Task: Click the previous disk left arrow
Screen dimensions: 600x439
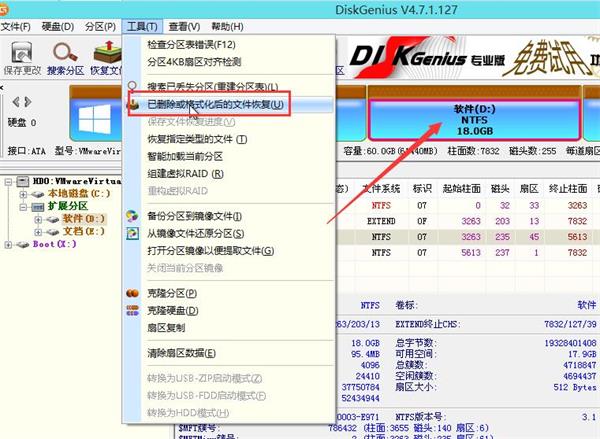Action: (x=16, y=102)
